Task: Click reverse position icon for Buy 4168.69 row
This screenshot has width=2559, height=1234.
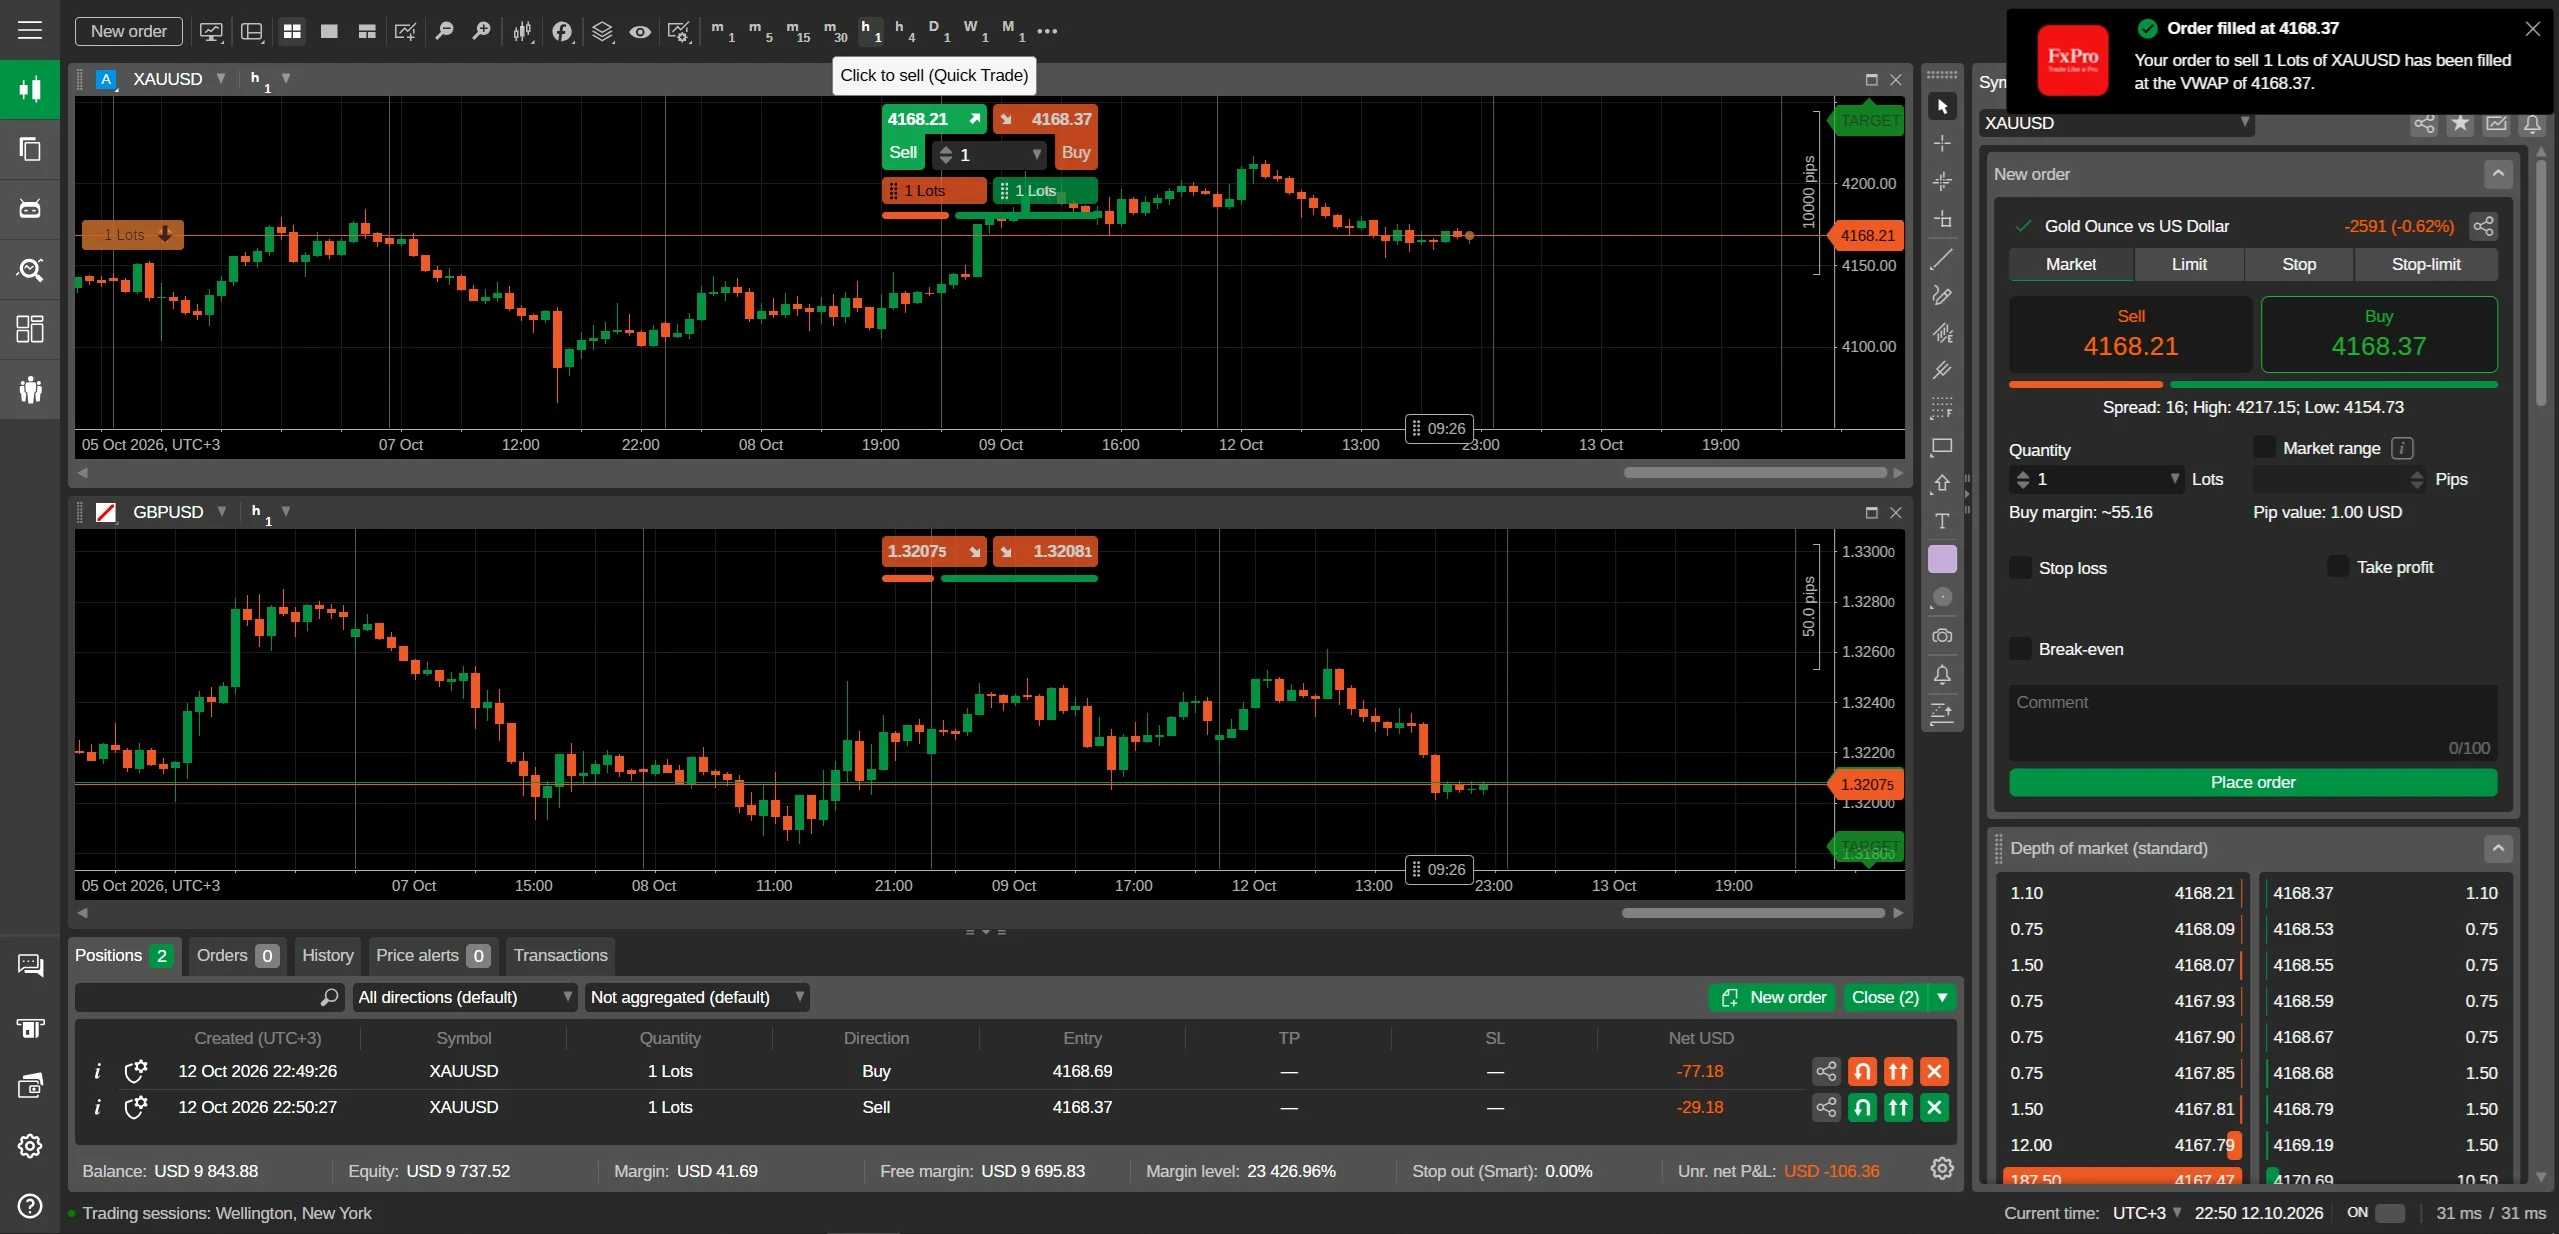Action: (1862, 1071)
